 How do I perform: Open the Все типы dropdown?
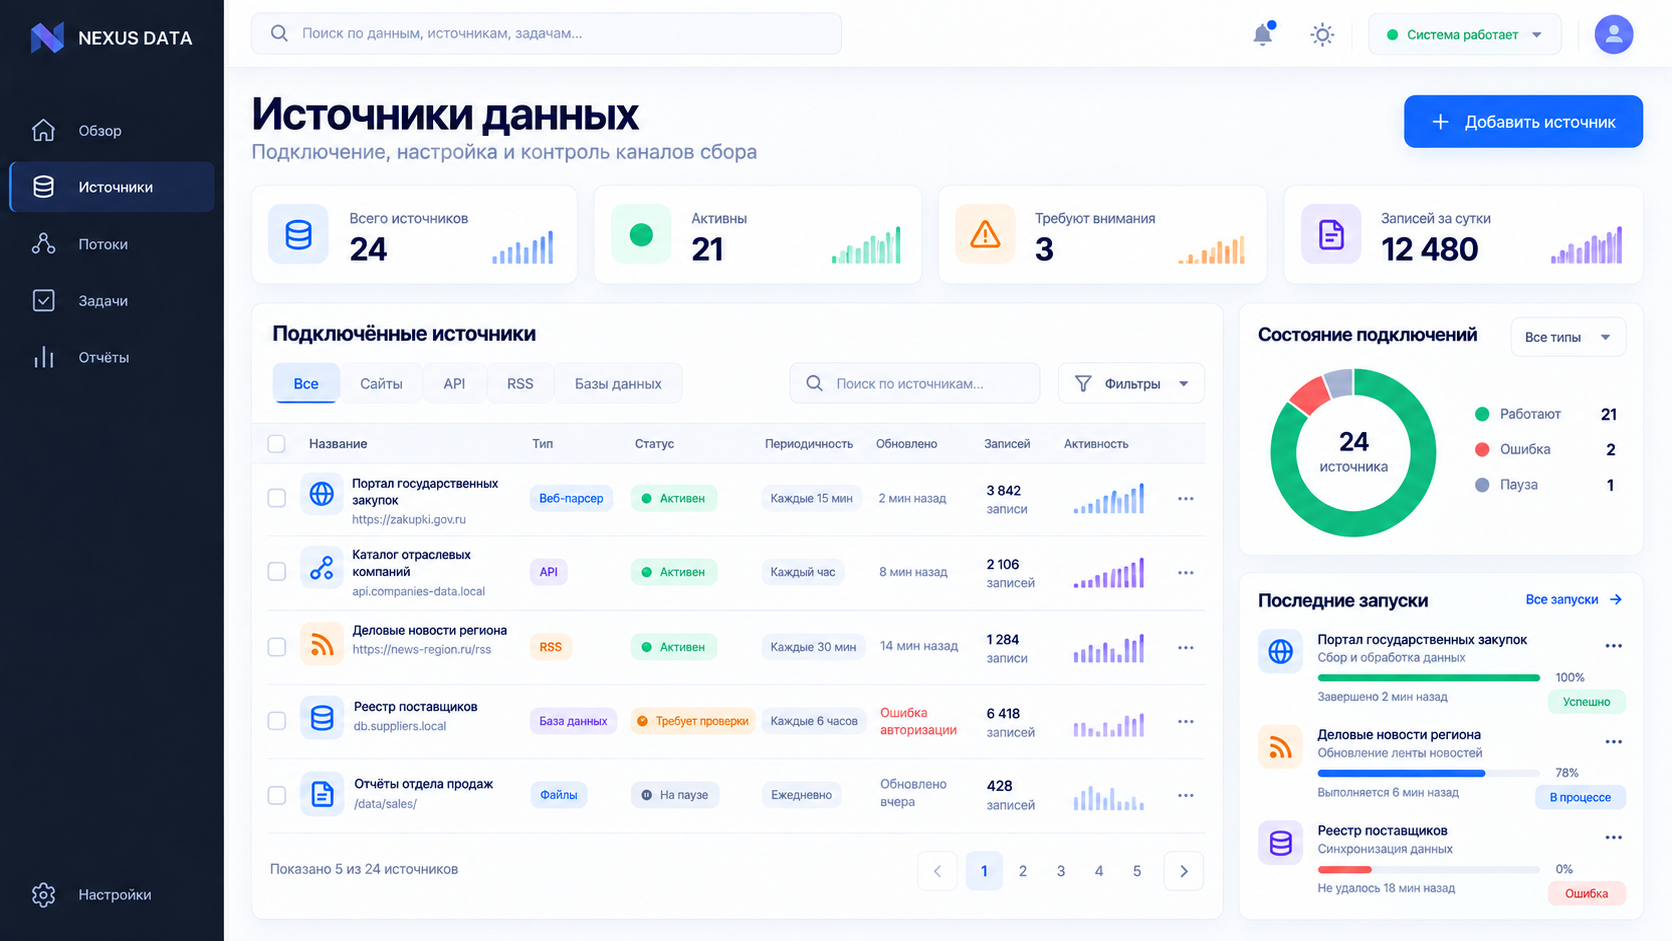point(1567,337)
